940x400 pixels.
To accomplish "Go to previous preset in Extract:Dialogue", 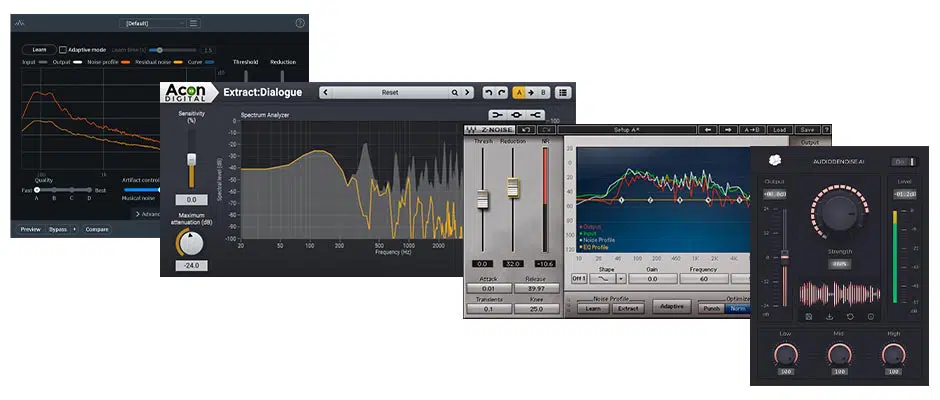I will tap(325, 93).
